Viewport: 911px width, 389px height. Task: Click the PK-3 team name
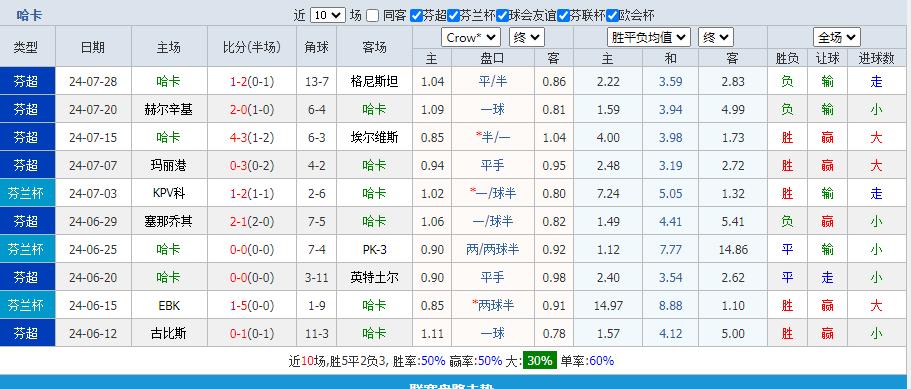375,250
